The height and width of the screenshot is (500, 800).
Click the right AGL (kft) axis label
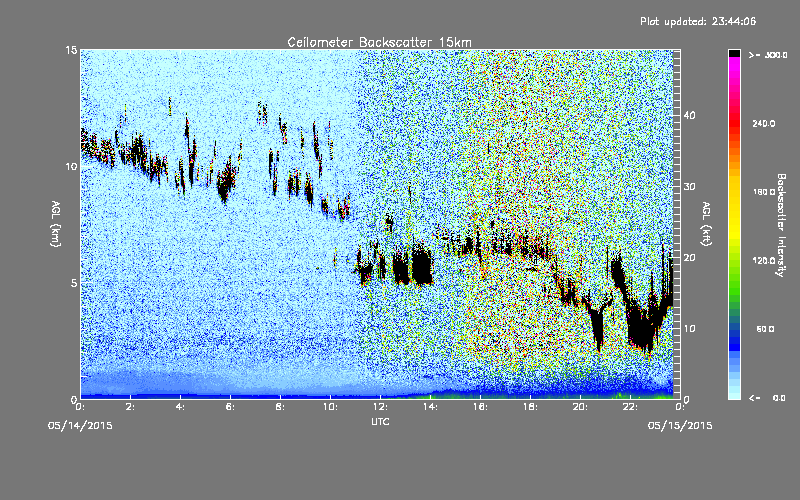707,223
